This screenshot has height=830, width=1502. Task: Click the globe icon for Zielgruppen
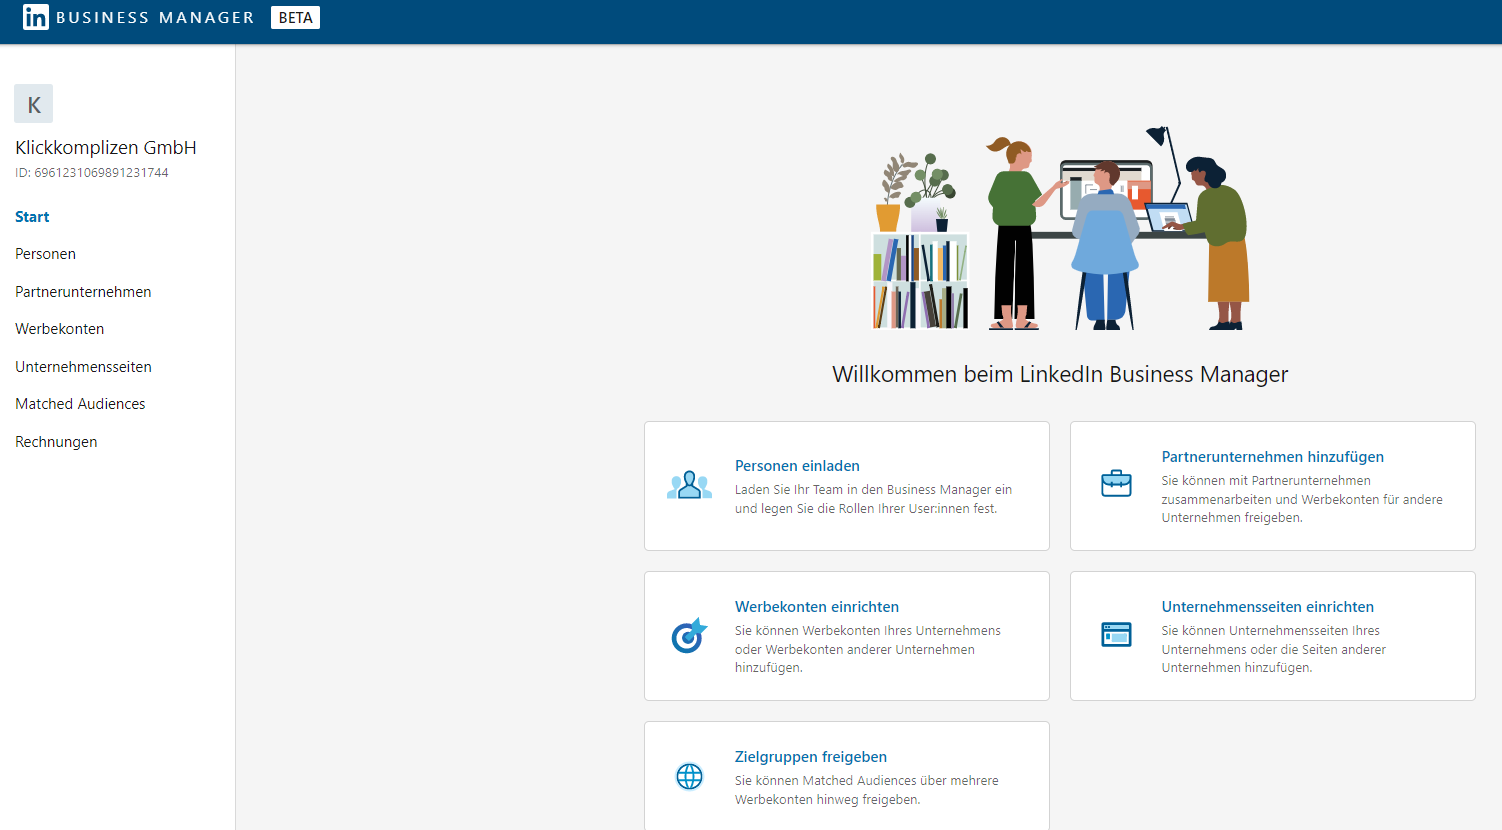pos(689,776)
